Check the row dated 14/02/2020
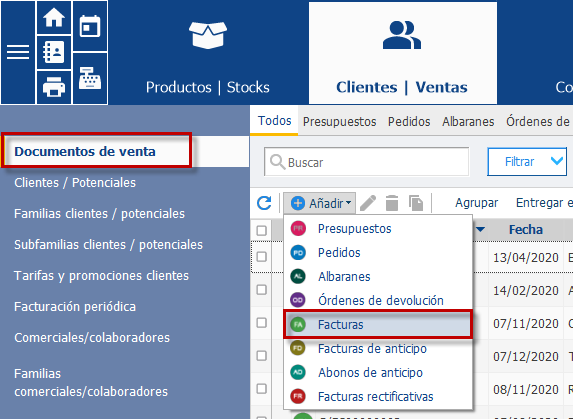Image resolution: width=573 pixels, height=419 pixels. click(262, 290)
